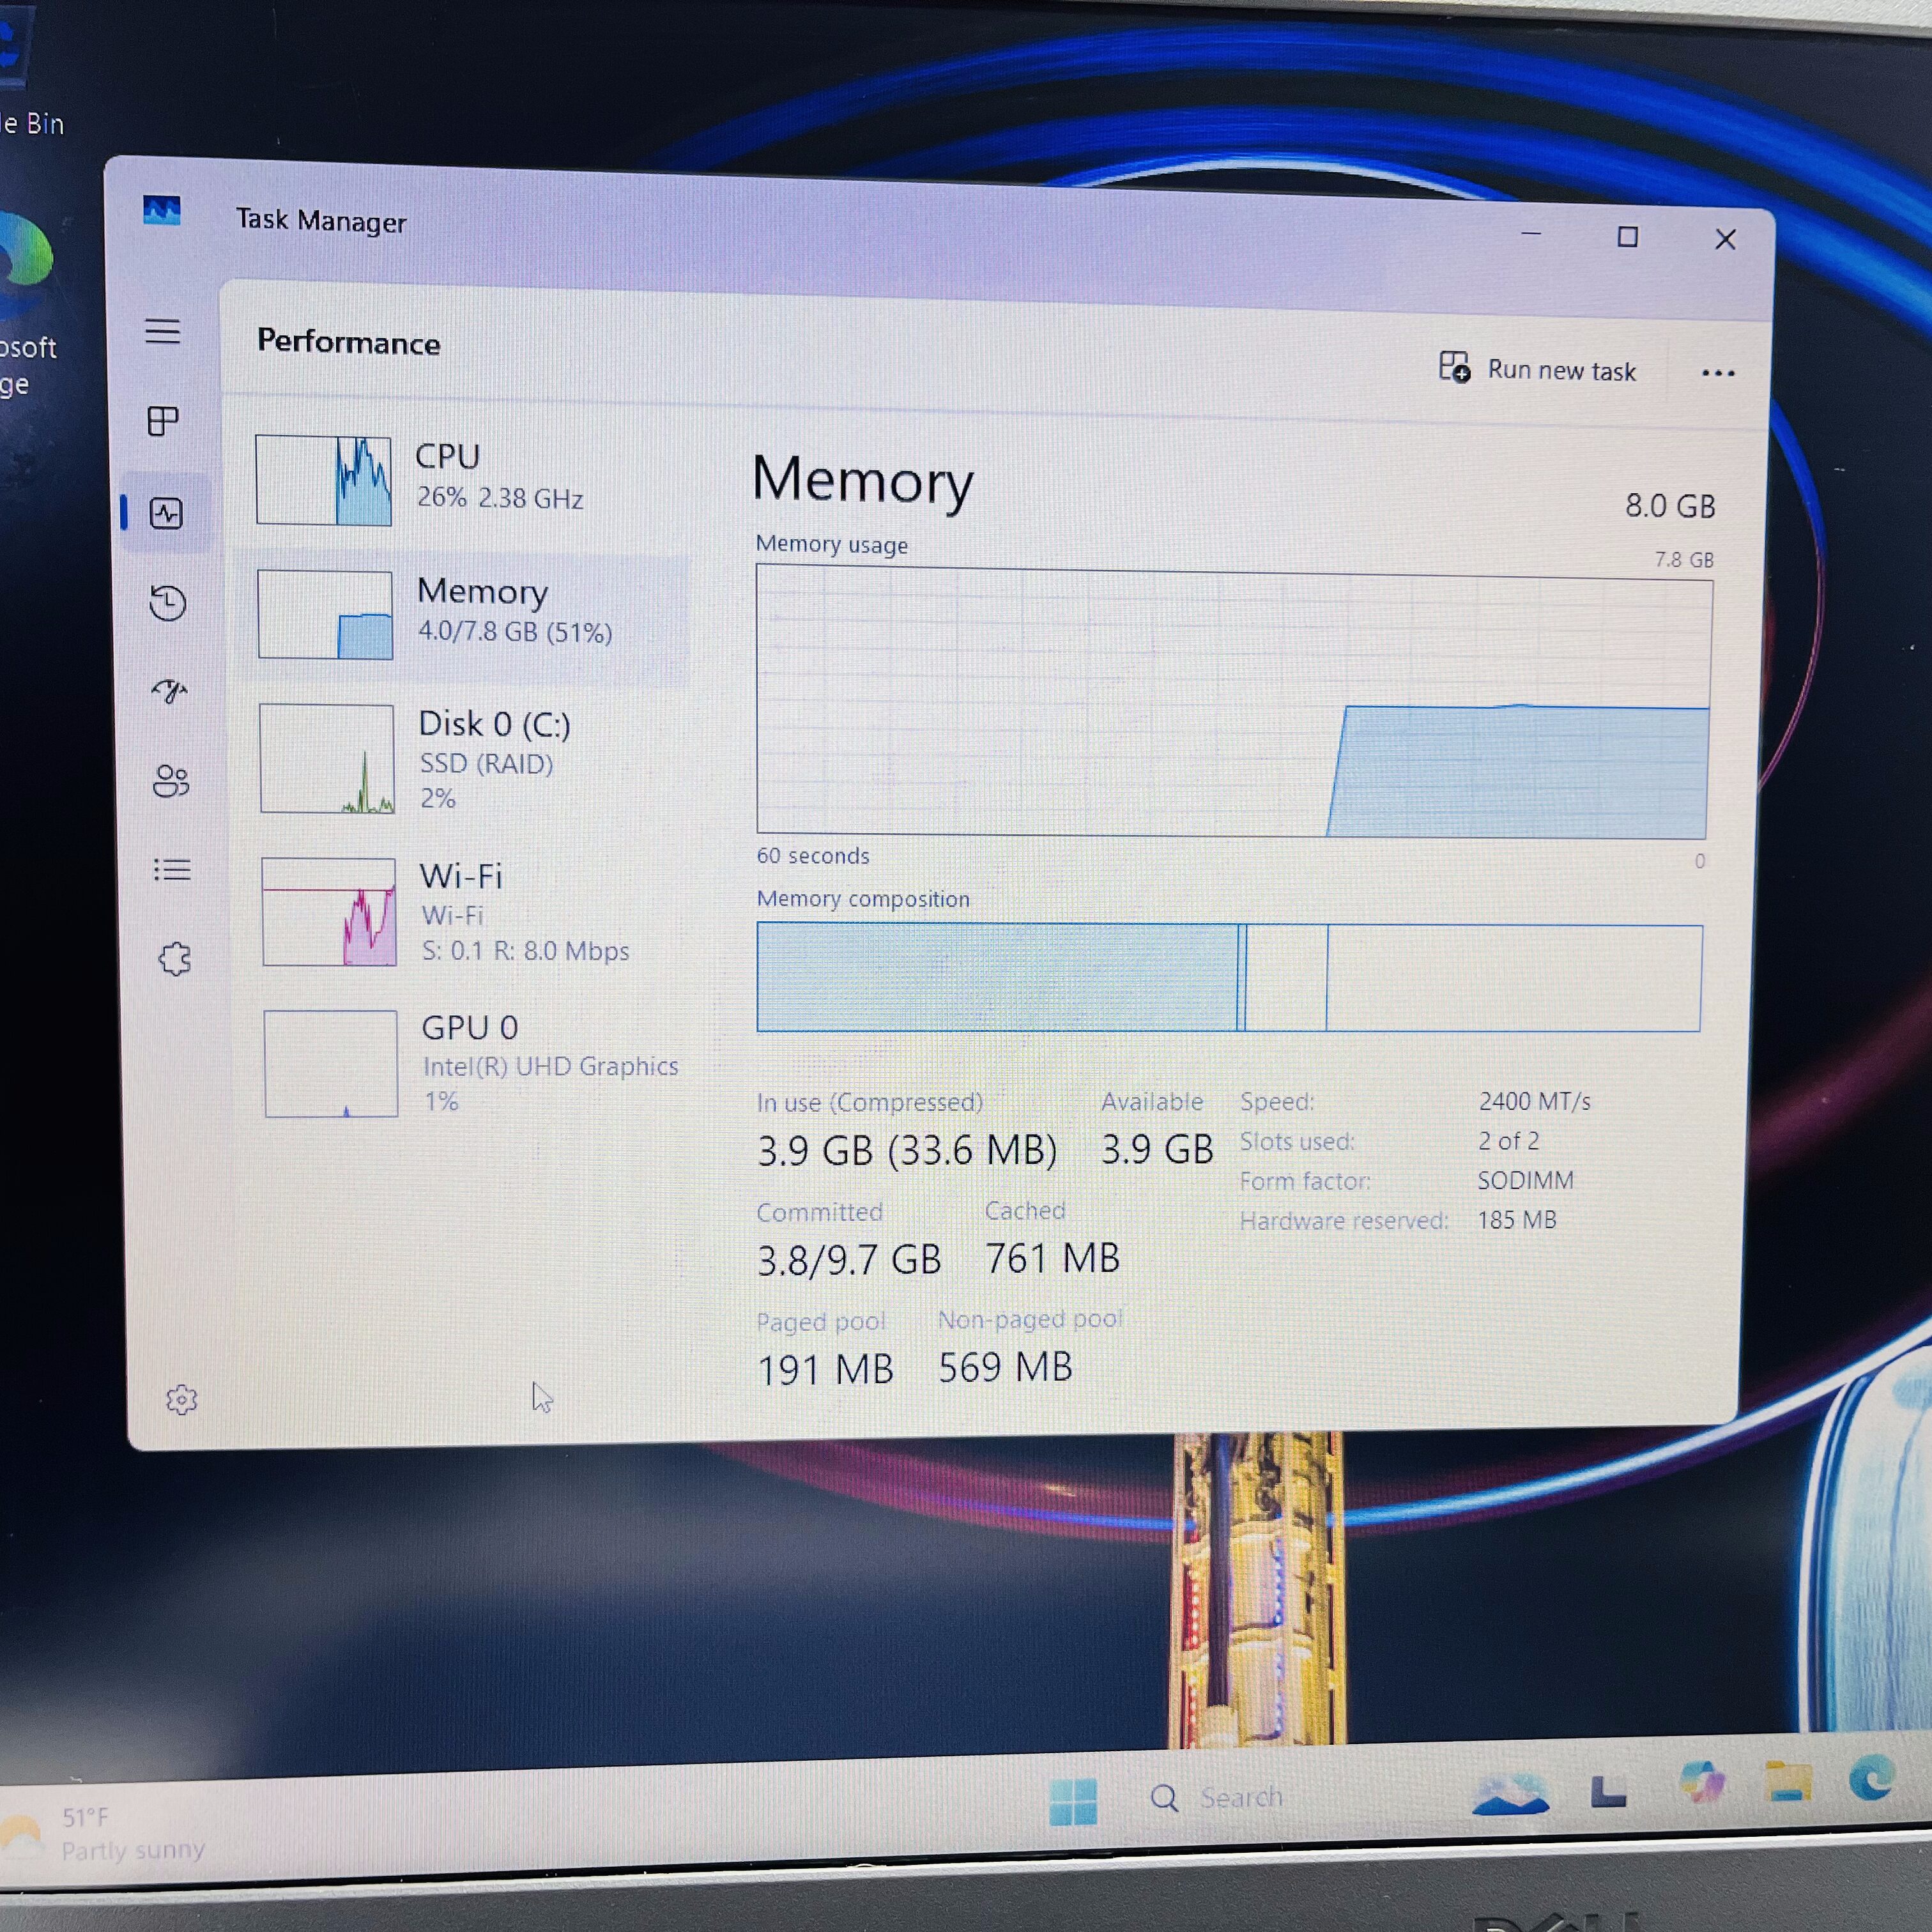The image size is (1932, 1932).
Task: Click the CPU usage mini graph thumbnail
Action: 324,481
